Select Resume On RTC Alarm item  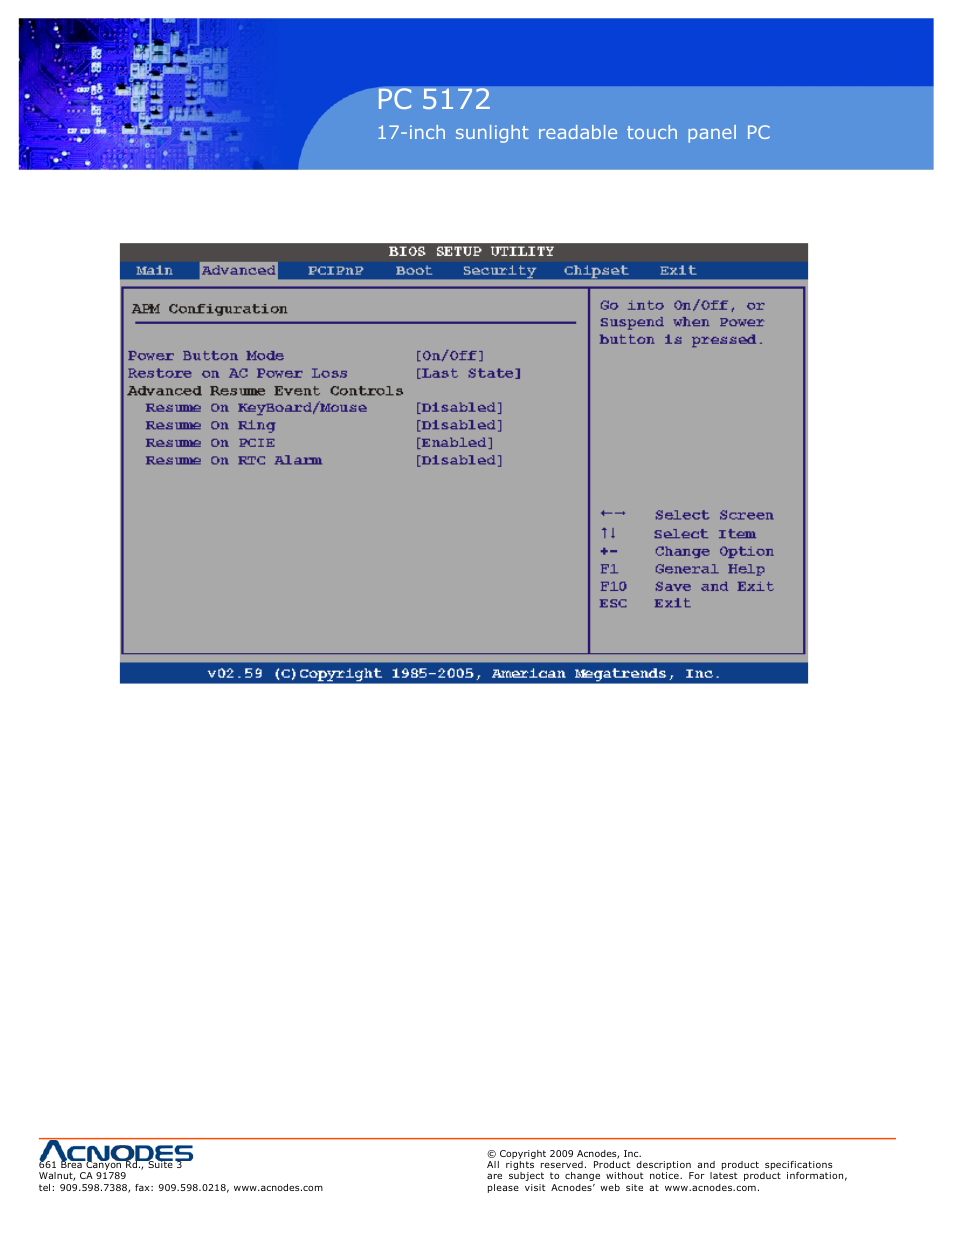pos(234,461)
